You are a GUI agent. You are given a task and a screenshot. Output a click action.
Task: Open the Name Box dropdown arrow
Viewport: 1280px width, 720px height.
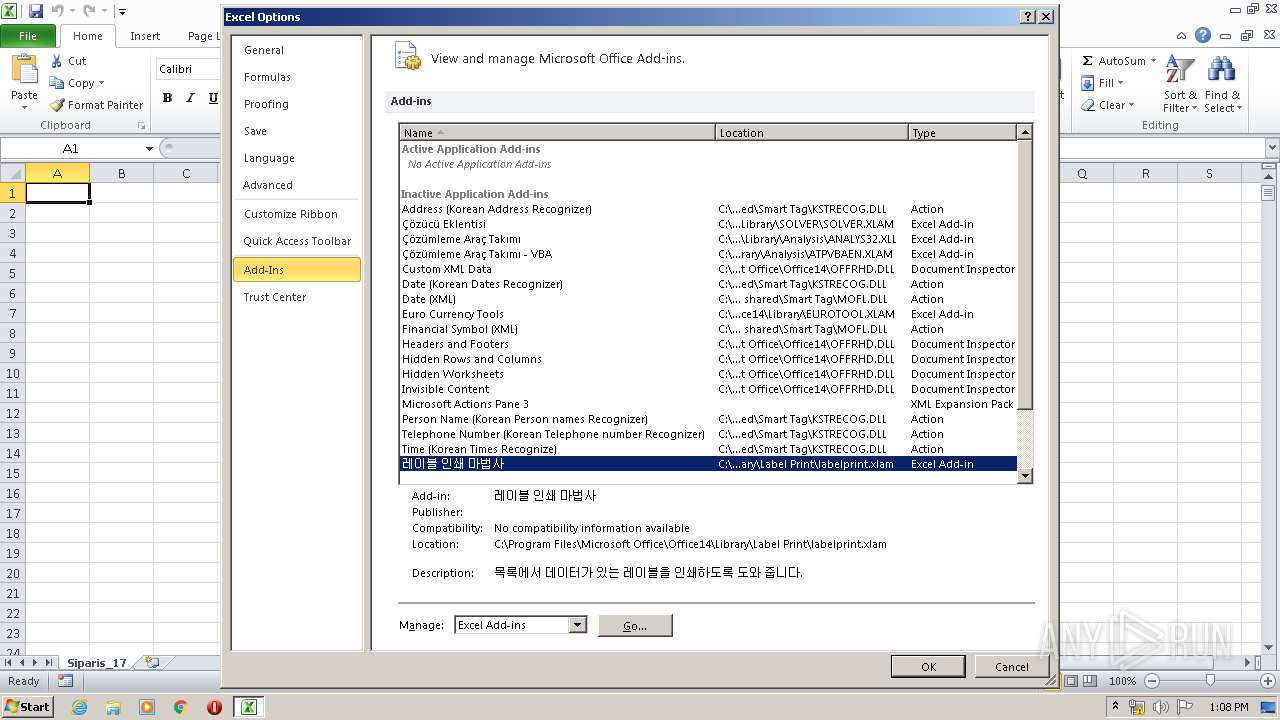click(149, 149)
